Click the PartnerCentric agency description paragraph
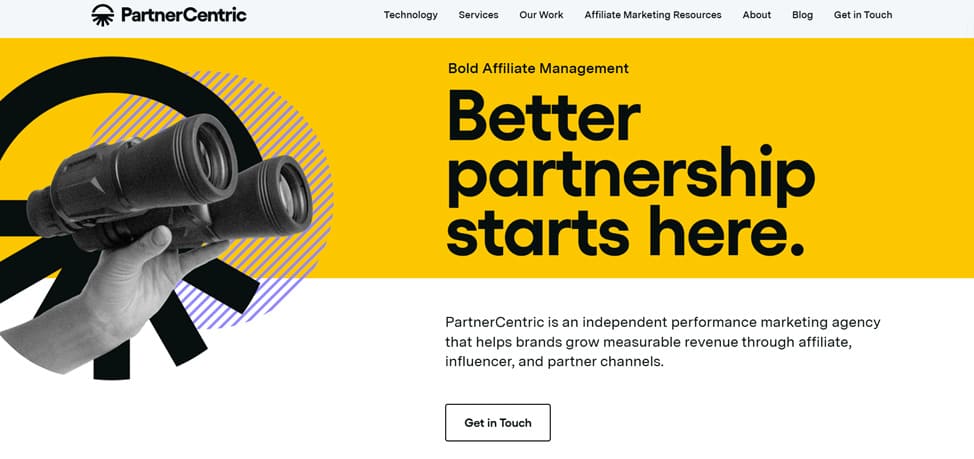Viewport: 974px width, 459px height. point(663,342)
